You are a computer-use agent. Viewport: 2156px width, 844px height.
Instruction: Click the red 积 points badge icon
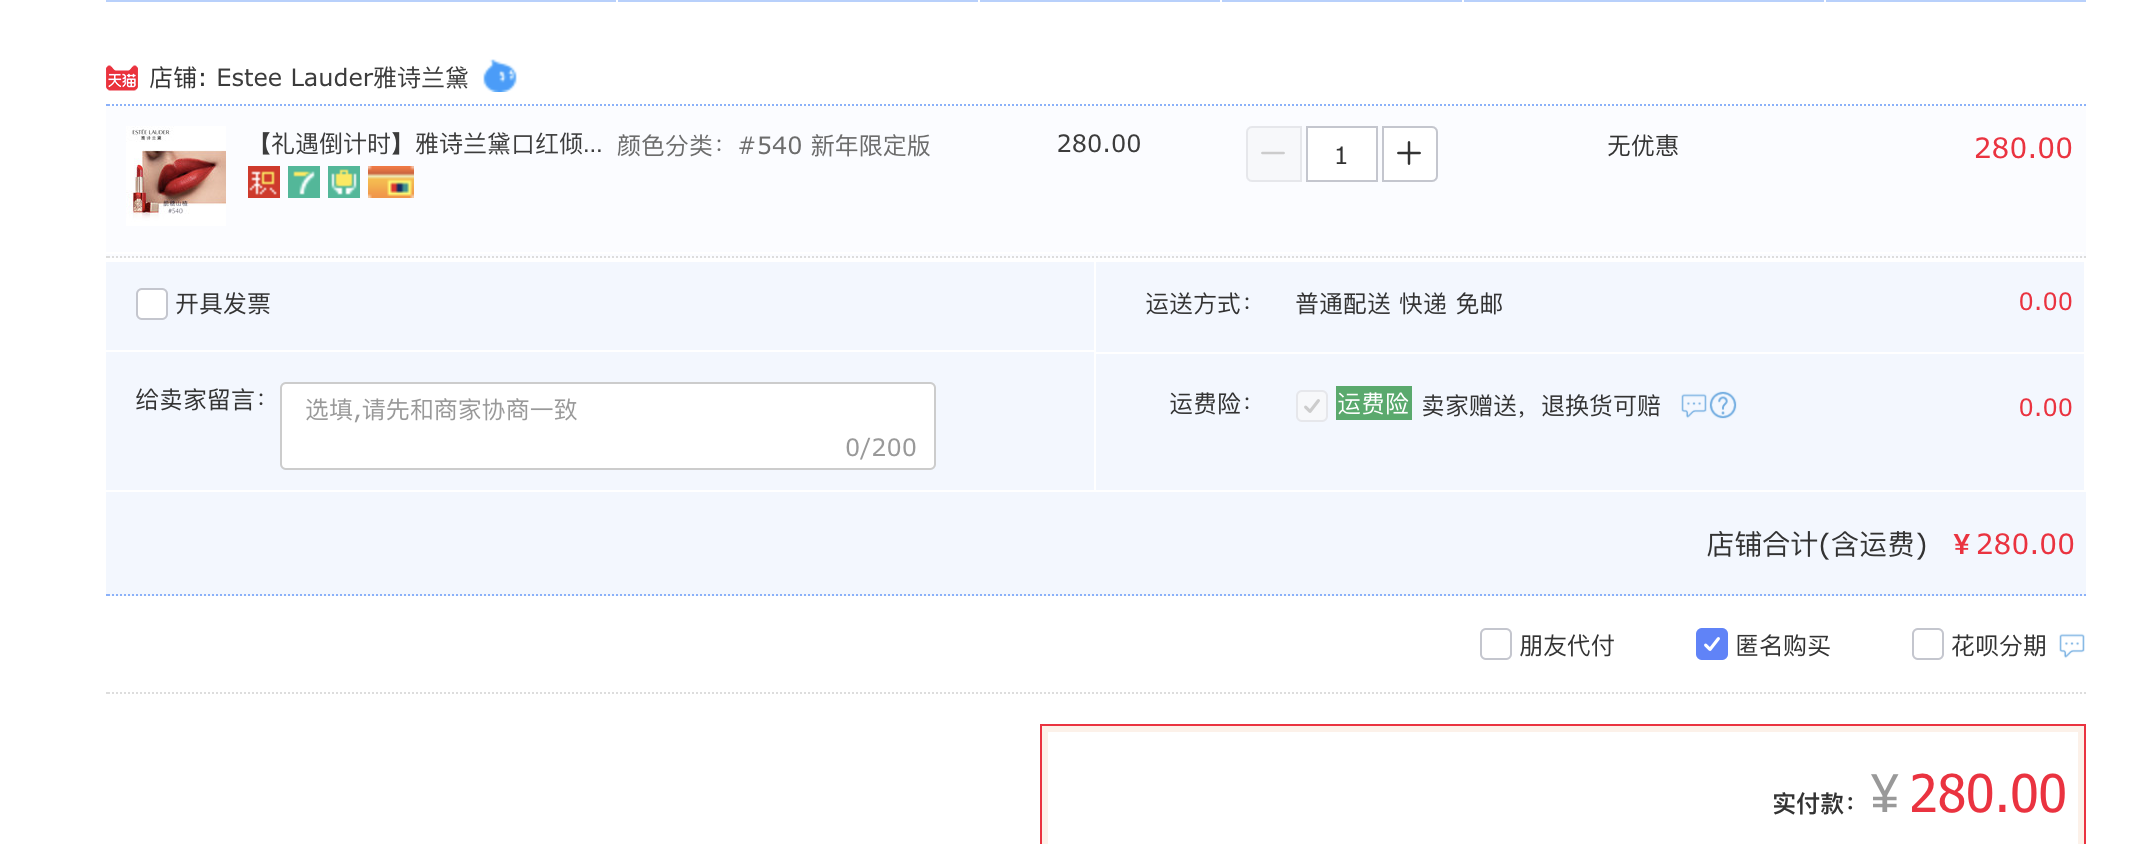(264, 182)
